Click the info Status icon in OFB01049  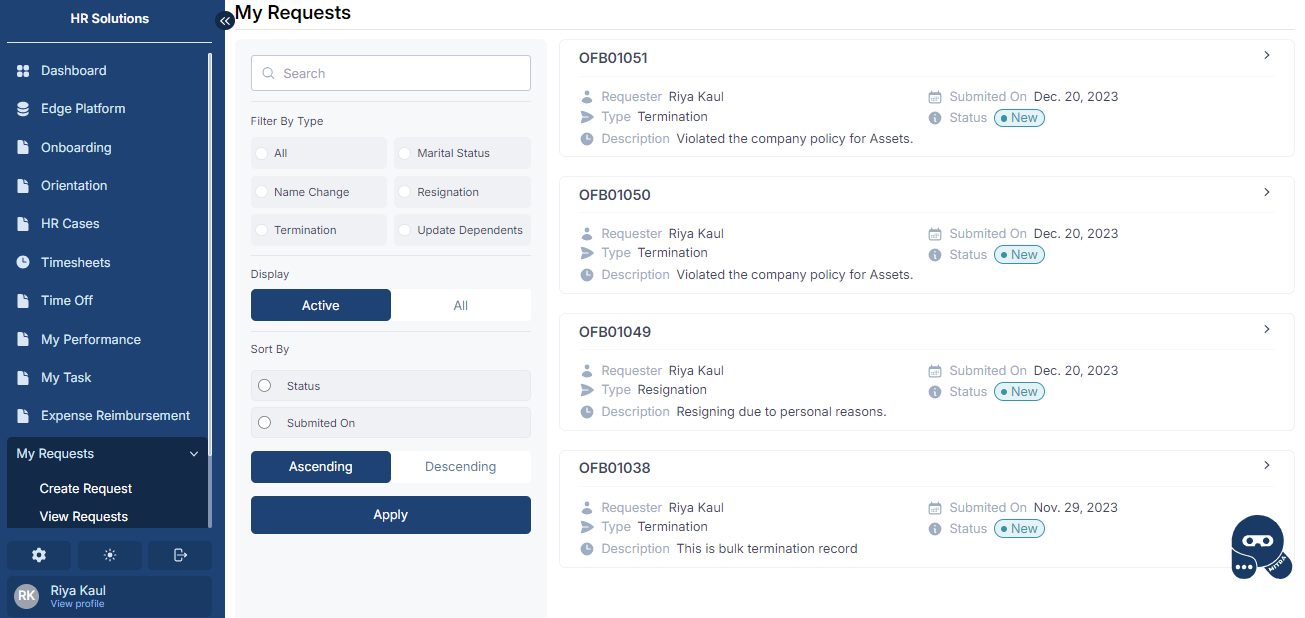pyautogui.click(x=935, y=392)
